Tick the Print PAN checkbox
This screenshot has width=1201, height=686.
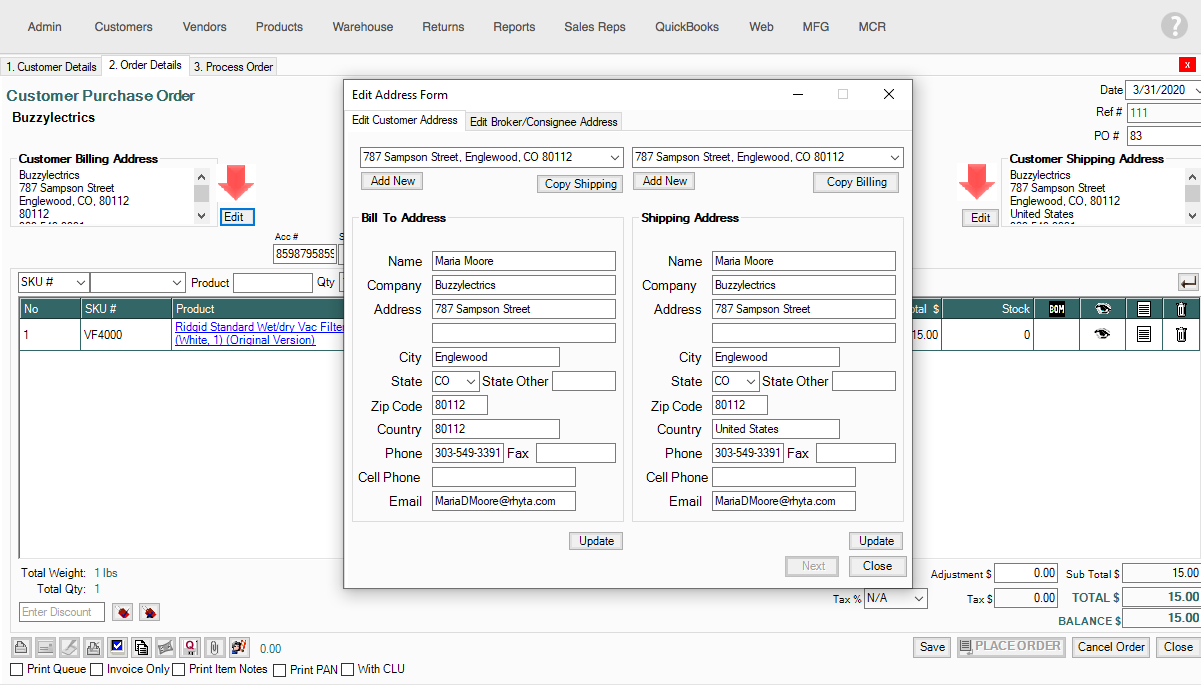pos(280,670)
